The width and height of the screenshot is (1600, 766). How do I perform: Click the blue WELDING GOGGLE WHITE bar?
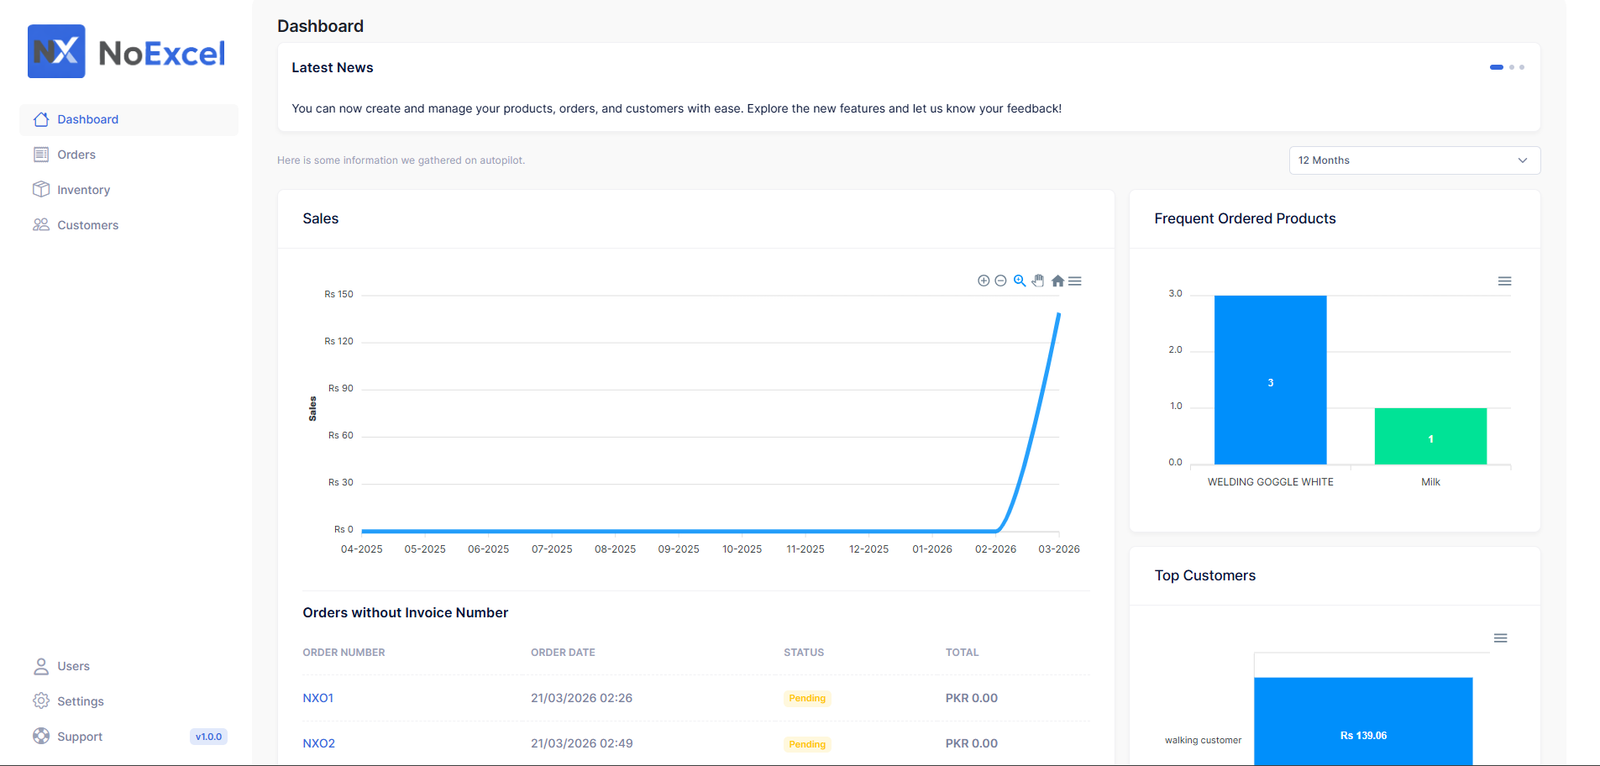click(x=1270, y=380)
